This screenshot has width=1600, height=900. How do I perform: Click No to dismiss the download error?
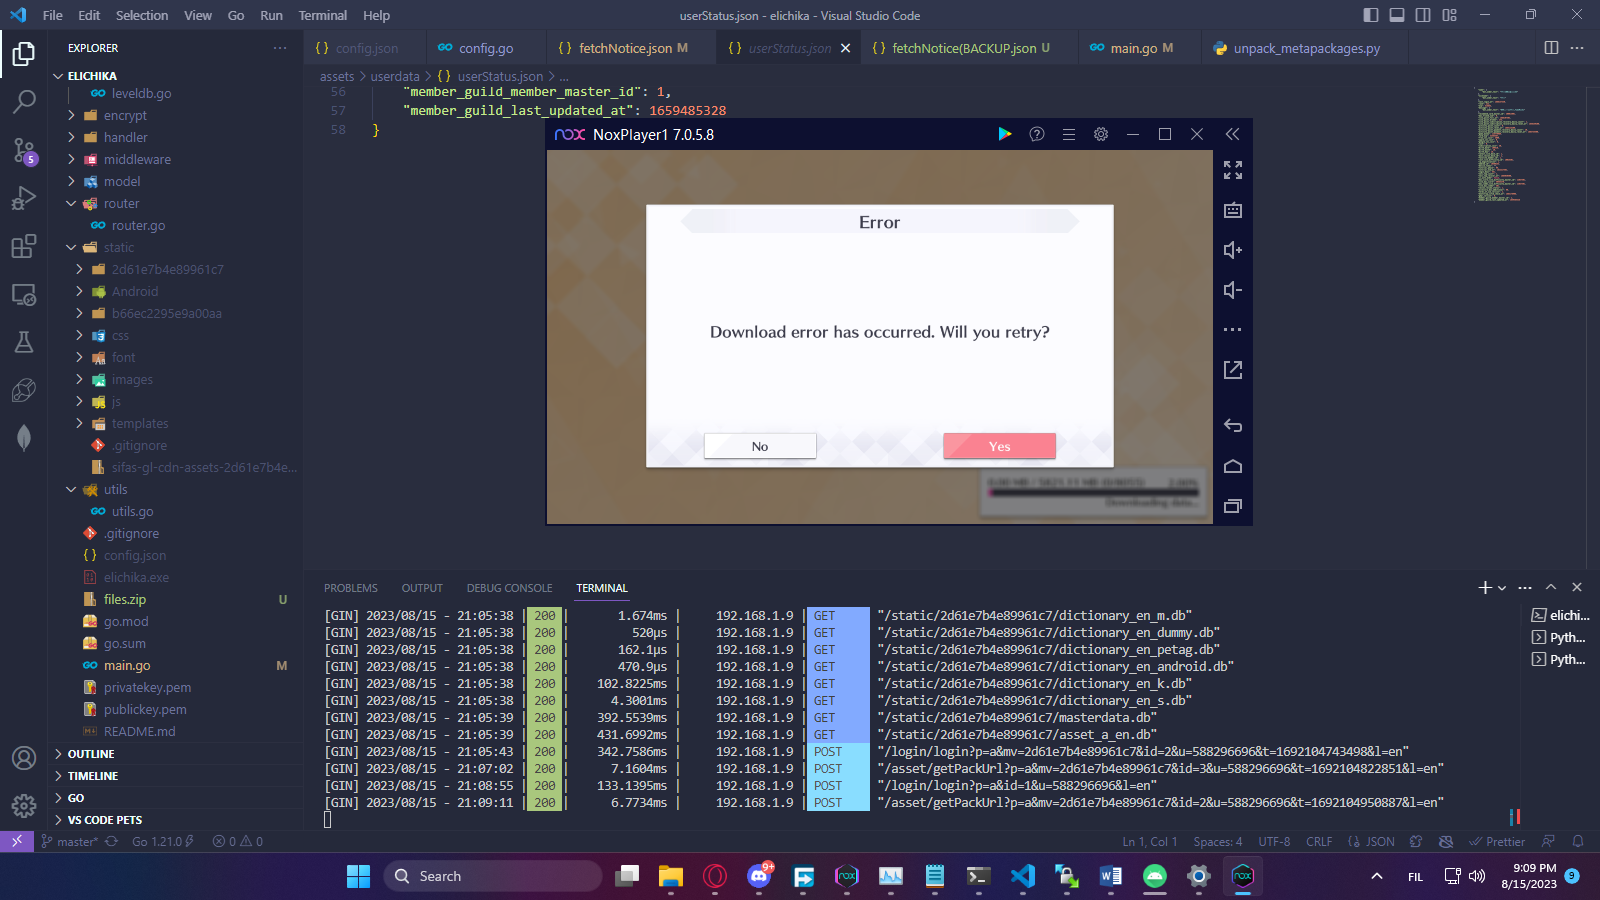(x=760, y=446)
